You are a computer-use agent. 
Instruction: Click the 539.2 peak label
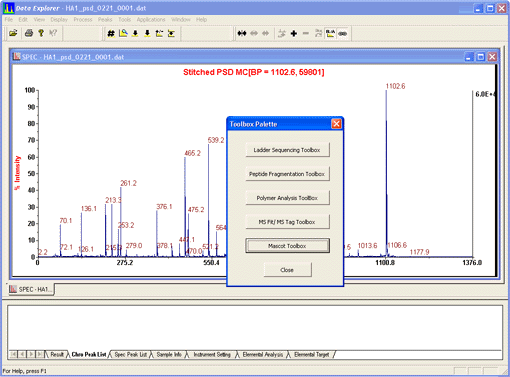(216, 140)
